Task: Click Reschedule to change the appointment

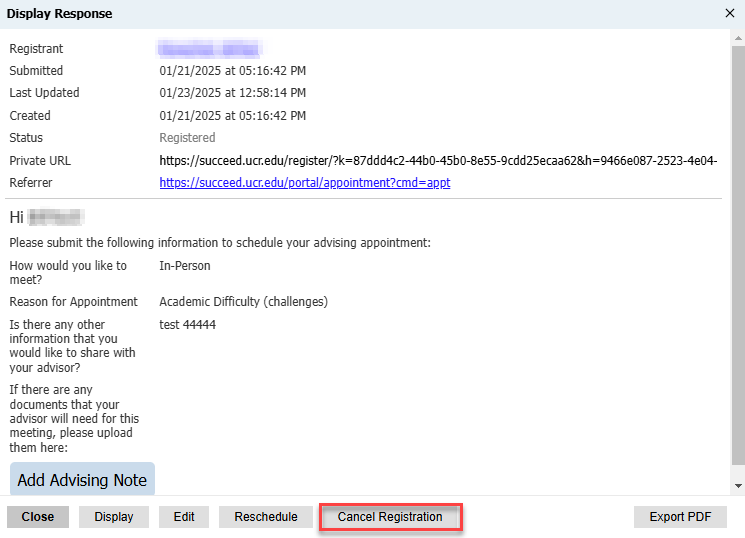Action: coord(266,517)
